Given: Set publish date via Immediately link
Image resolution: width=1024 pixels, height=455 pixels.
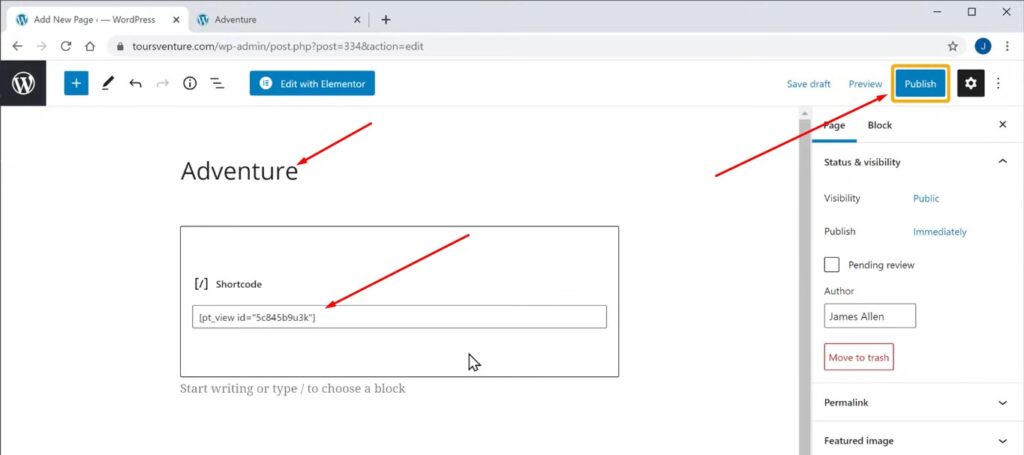Looking at the screenshot, I should click(x=940, y=232).
